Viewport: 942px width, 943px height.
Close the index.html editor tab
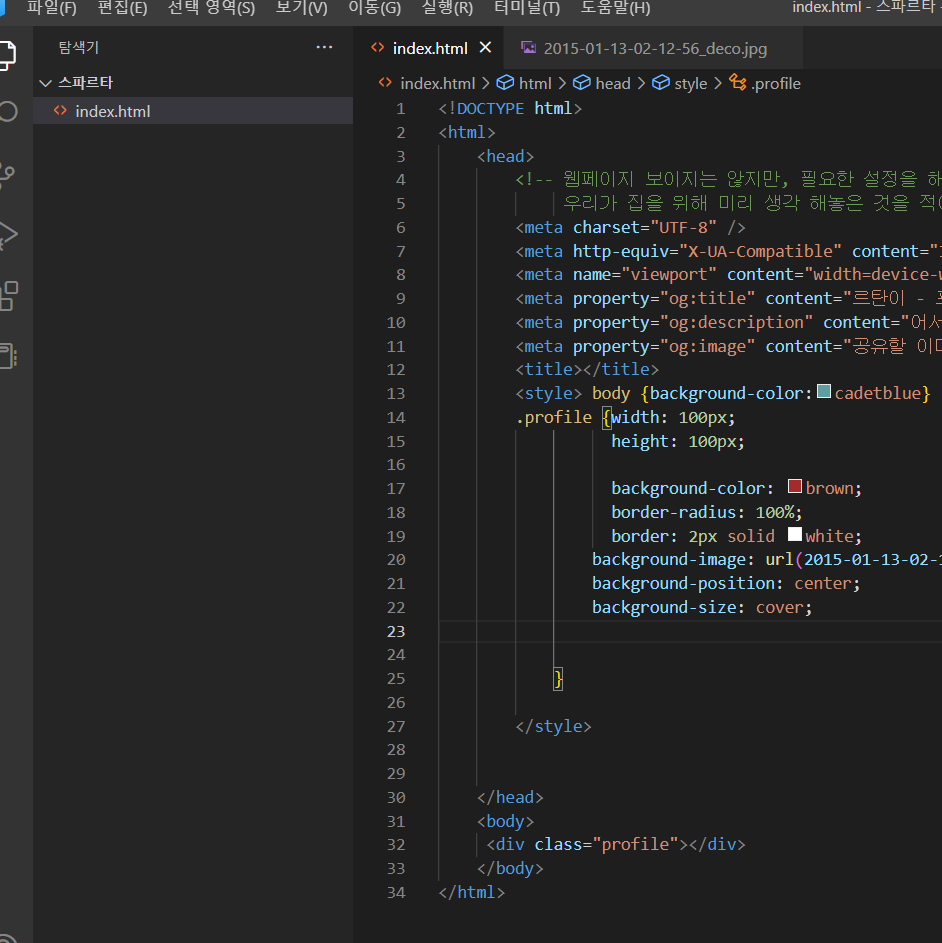tap(485, 48)
